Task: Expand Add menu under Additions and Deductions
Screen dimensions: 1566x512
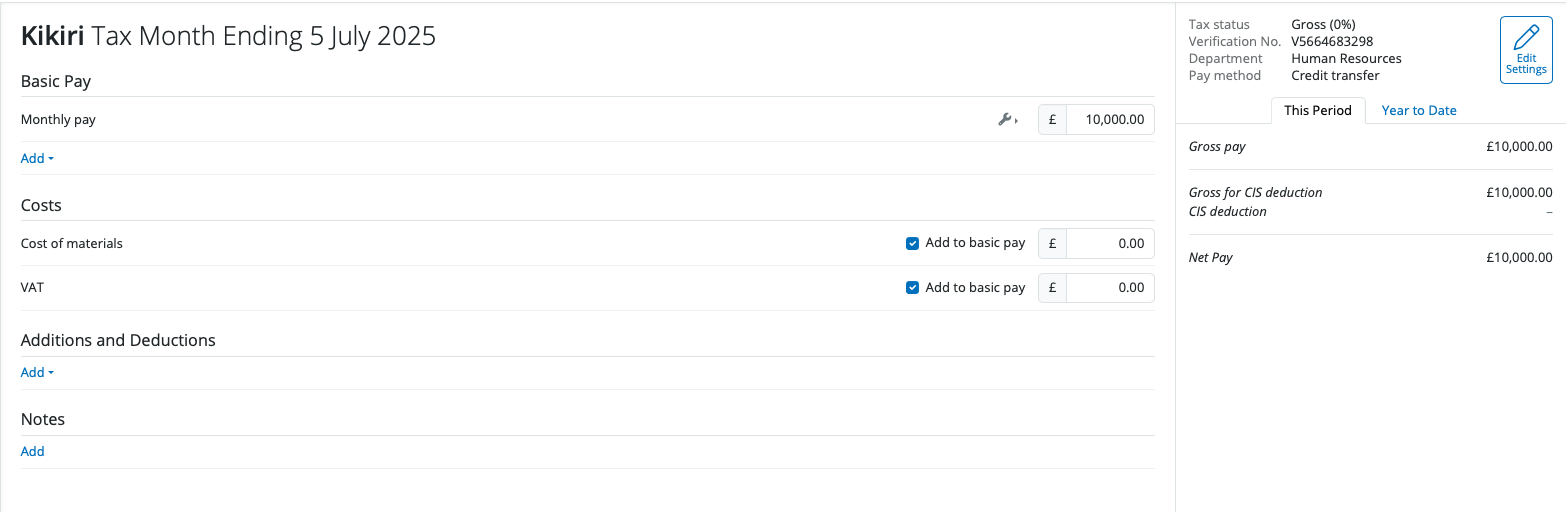Action: (37, 372)
